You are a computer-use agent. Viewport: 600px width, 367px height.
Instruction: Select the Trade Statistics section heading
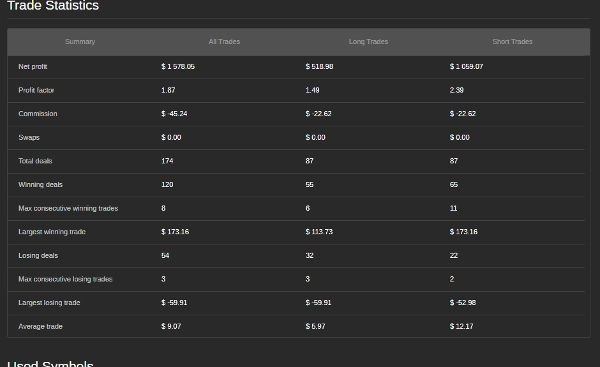tap(53, 6)
